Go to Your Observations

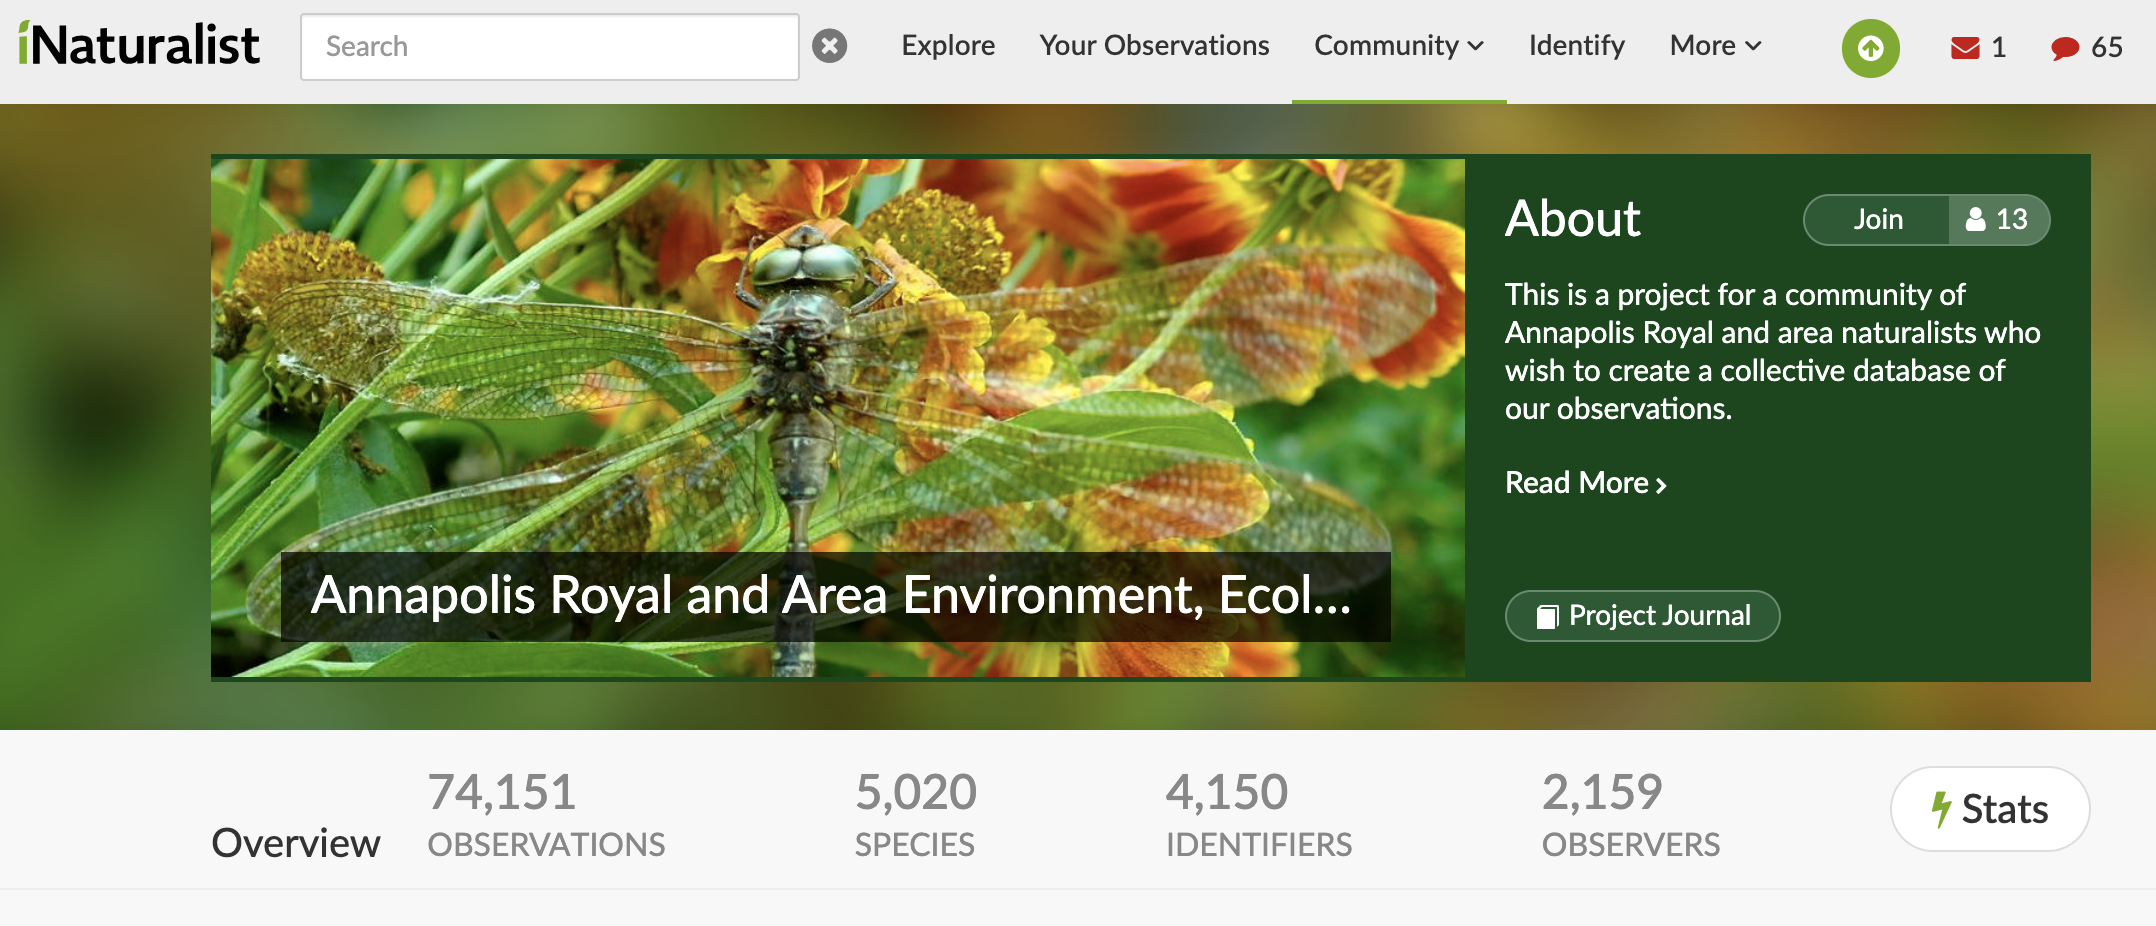[1154, 46]
